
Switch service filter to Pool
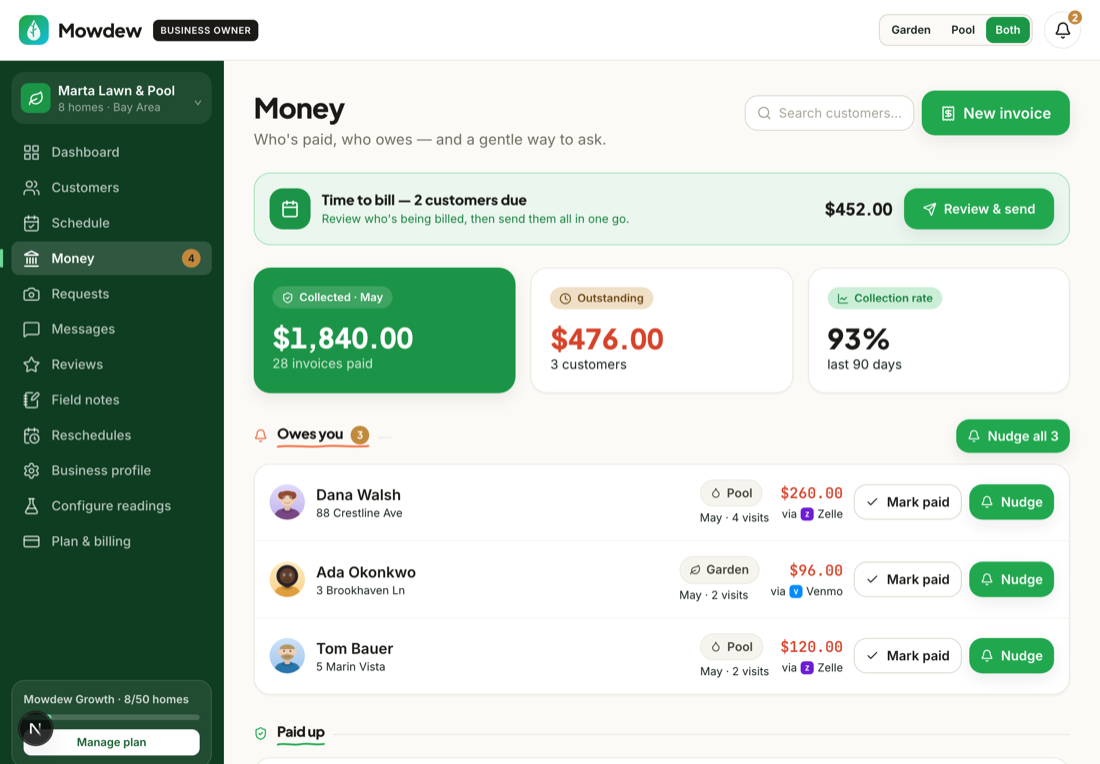[962, 30]
